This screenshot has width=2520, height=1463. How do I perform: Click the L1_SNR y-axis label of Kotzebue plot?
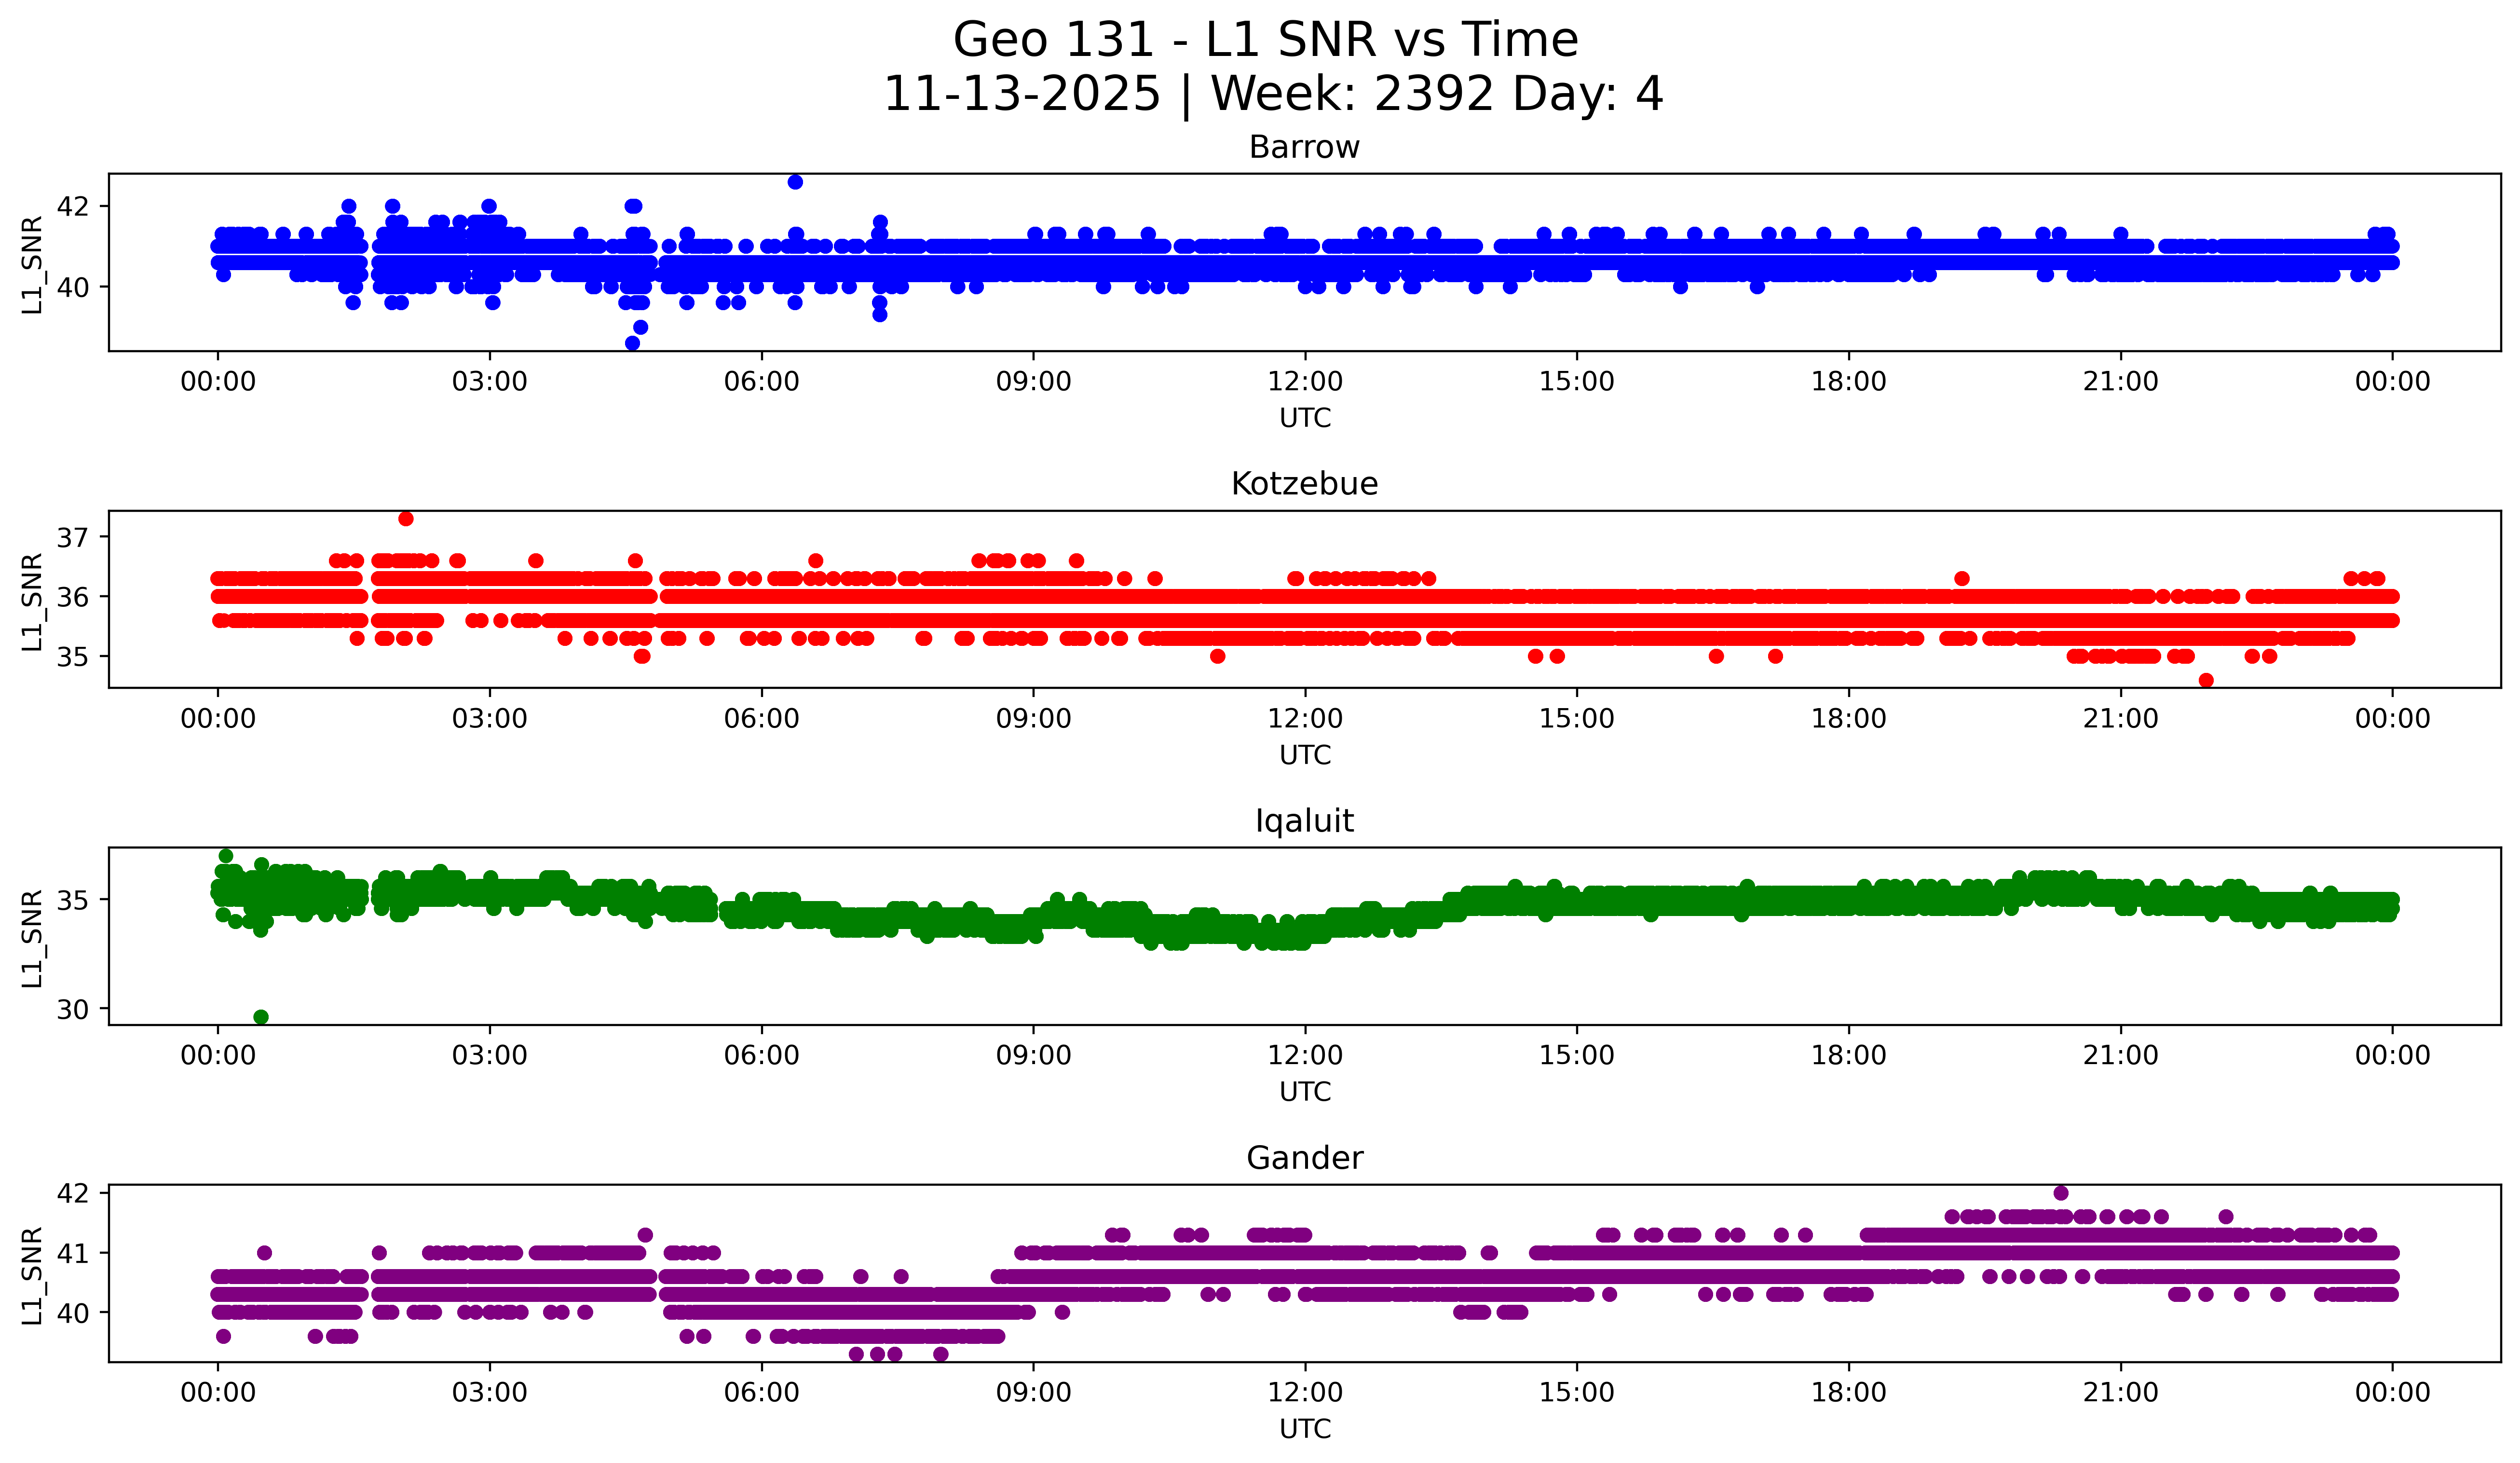[32, 602]
